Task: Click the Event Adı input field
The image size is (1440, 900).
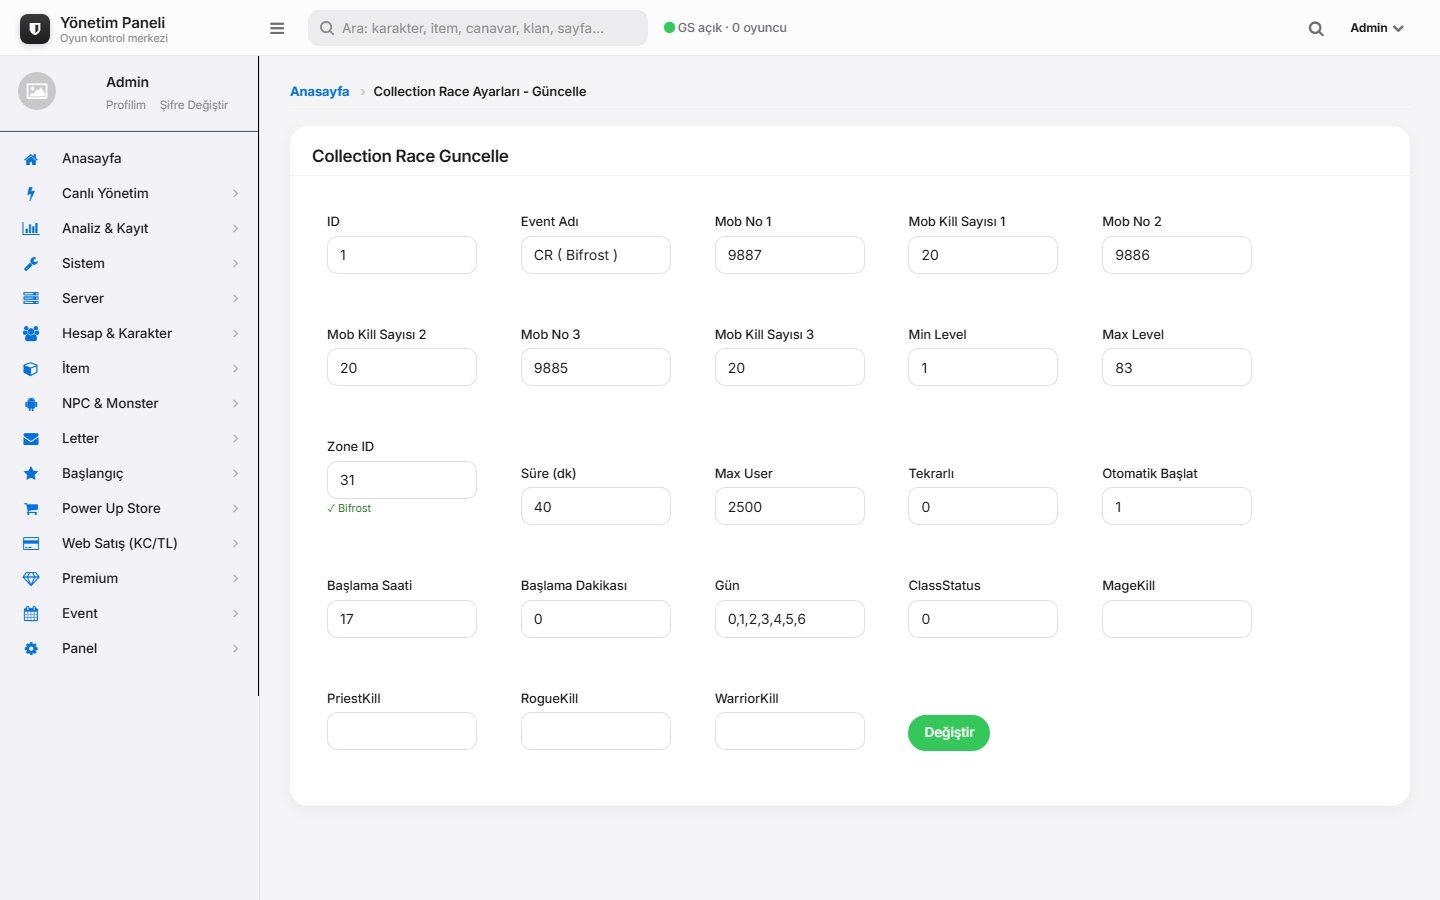Action: click(x=596, y=255)
